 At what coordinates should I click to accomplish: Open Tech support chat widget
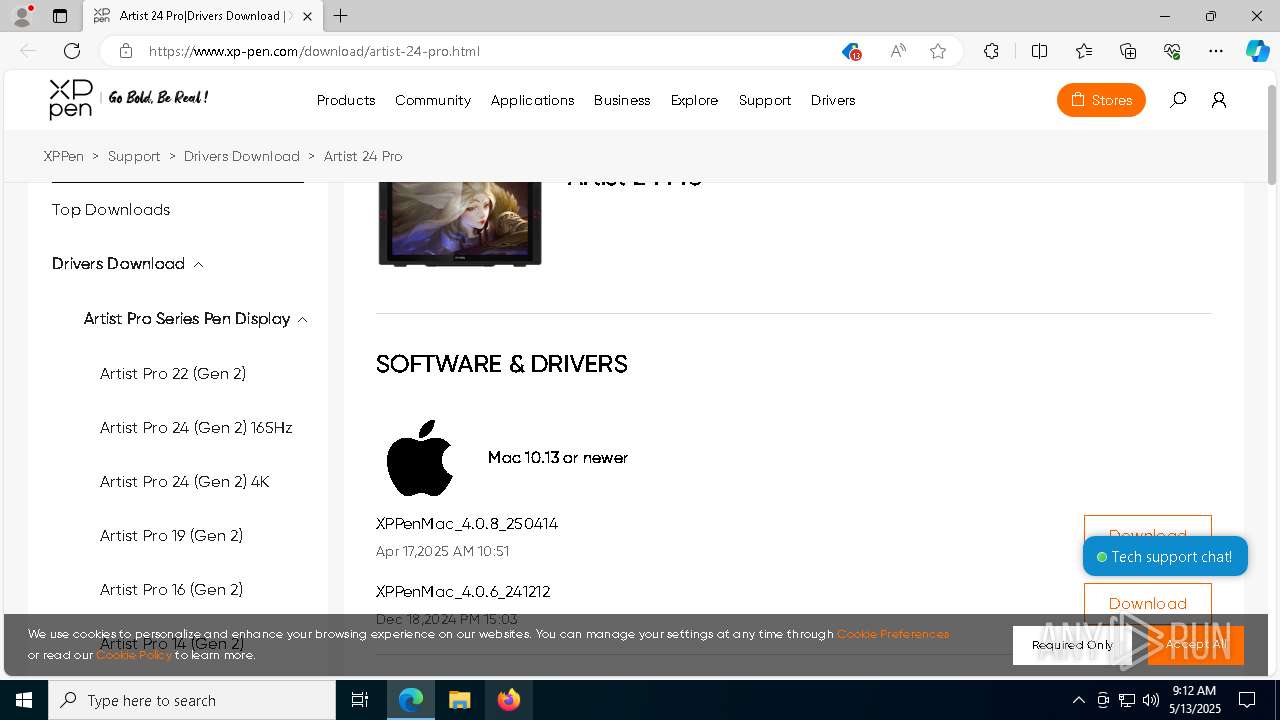click(x=1165, y=557)
